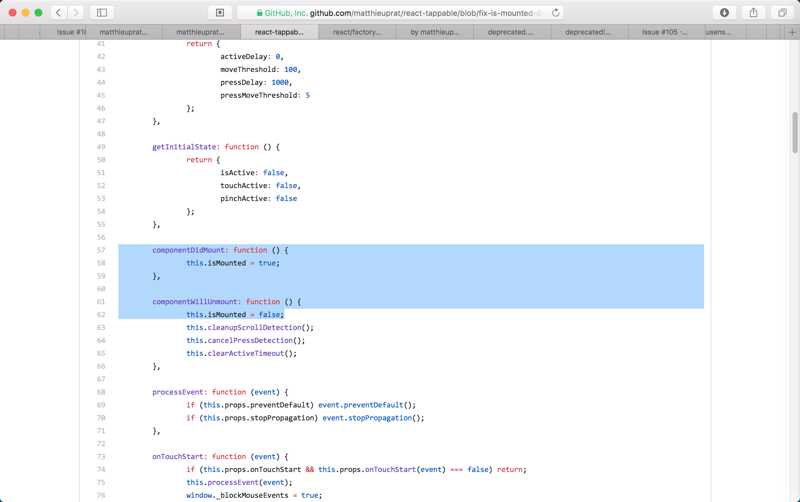
Task: Click the page vertical scrollbar thumb
Action: click(x=795, y=132)
